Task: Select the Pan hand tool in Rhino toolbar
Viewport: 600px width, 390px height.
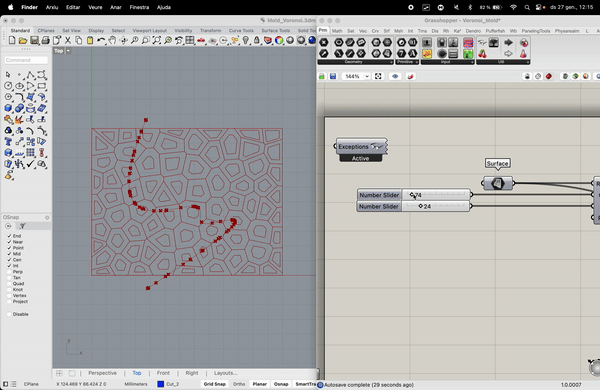Action: 112,40
